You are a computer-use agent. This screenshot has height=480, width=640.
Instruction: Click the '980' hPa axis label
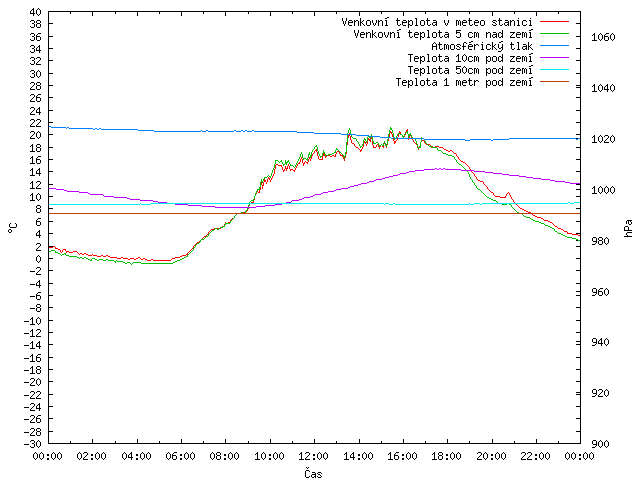600,241
